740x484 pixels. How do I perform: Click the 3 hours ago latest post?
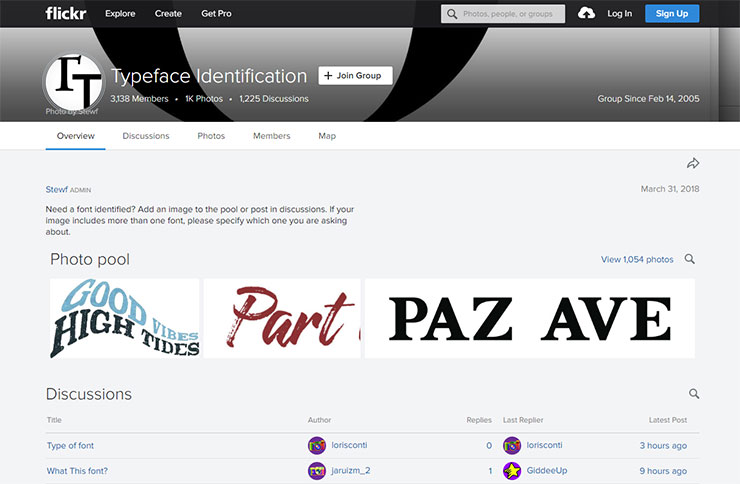tap(663, 445)
